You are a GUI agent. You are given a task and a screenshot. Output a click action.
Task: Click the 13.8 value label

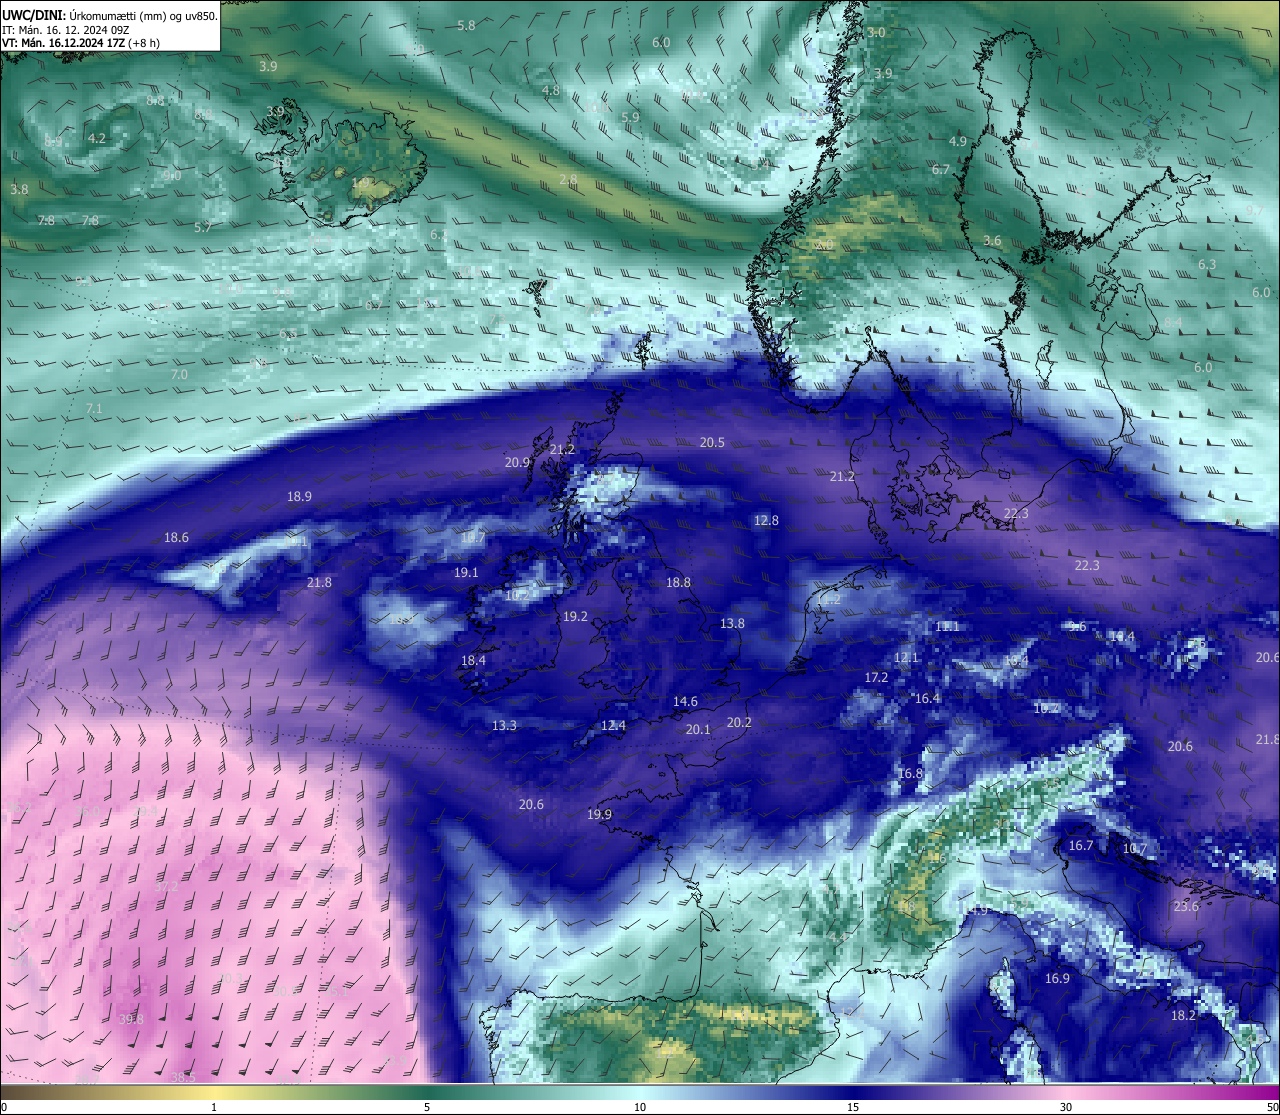(732, 623)
